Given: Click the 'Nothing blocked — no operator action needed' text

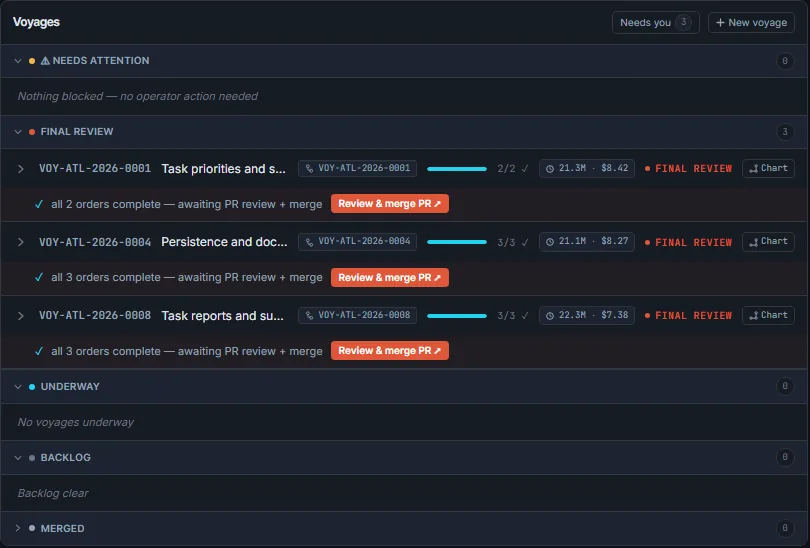Looking at the screenshot, I should pyautogui.click(x=138, y=97).
